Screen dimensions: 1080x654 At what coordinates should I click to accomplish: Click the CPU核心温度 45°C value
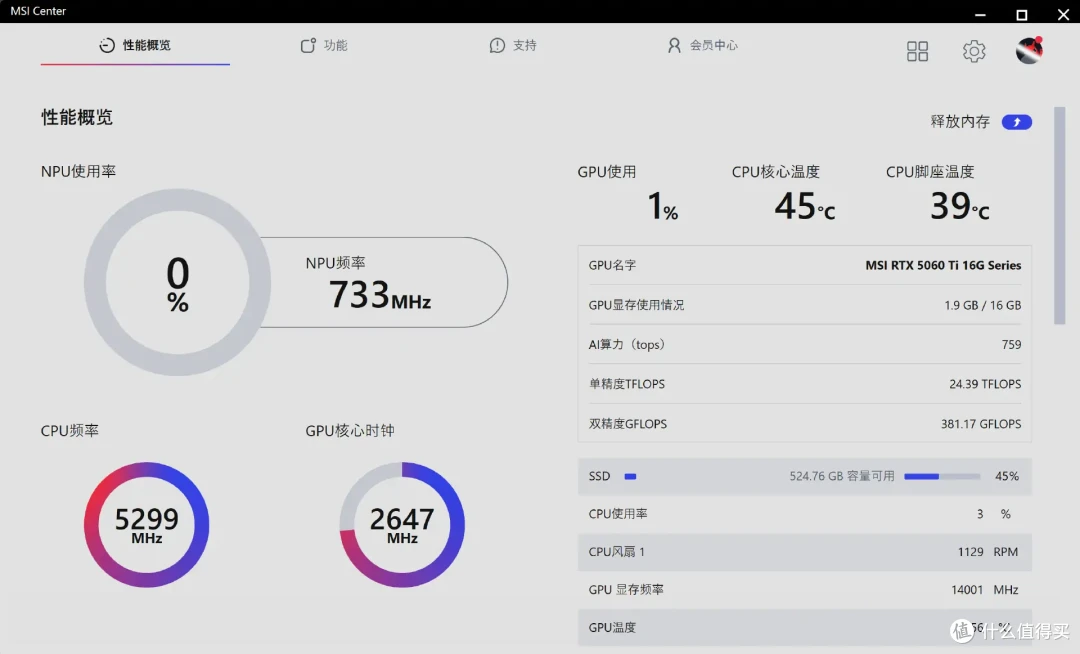pos(804,206)
